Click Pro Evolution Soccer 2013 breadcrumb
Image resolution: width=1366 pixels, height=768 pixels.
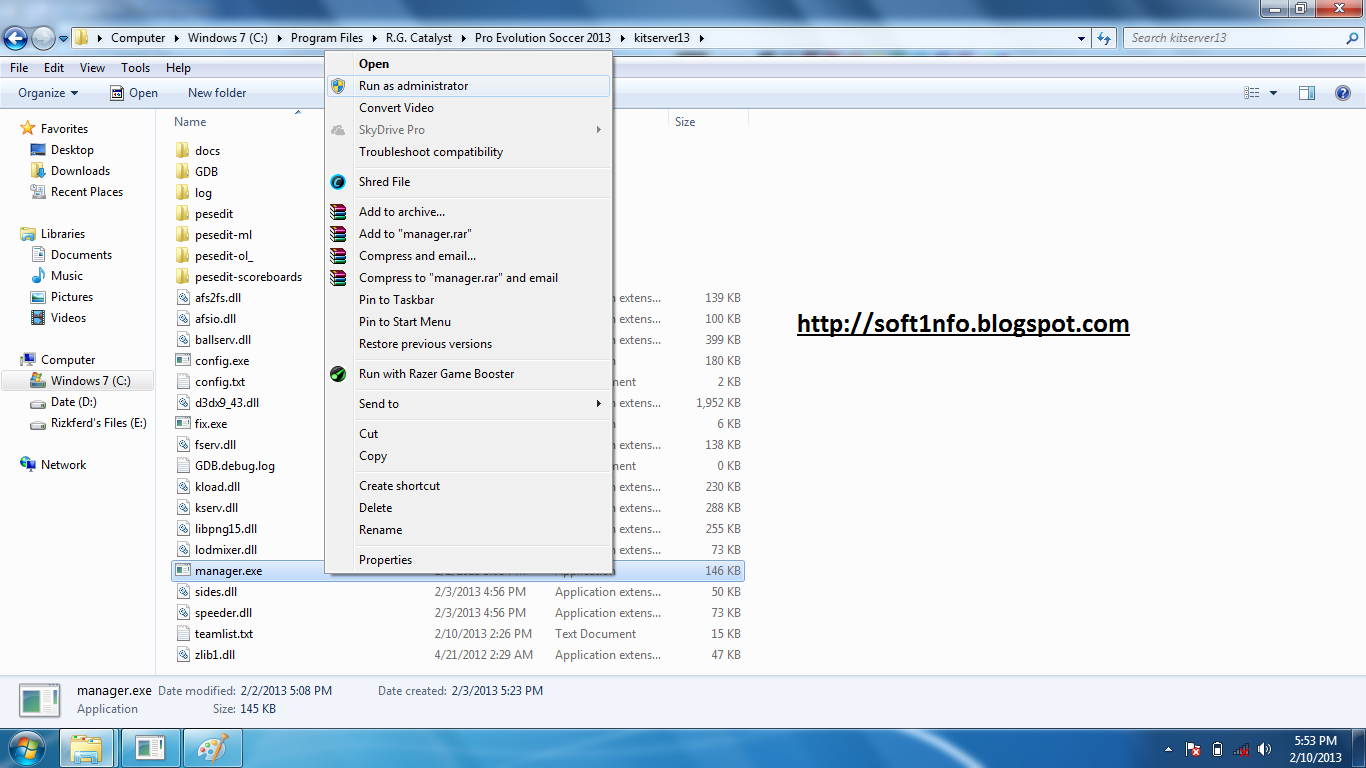(542, 38)
